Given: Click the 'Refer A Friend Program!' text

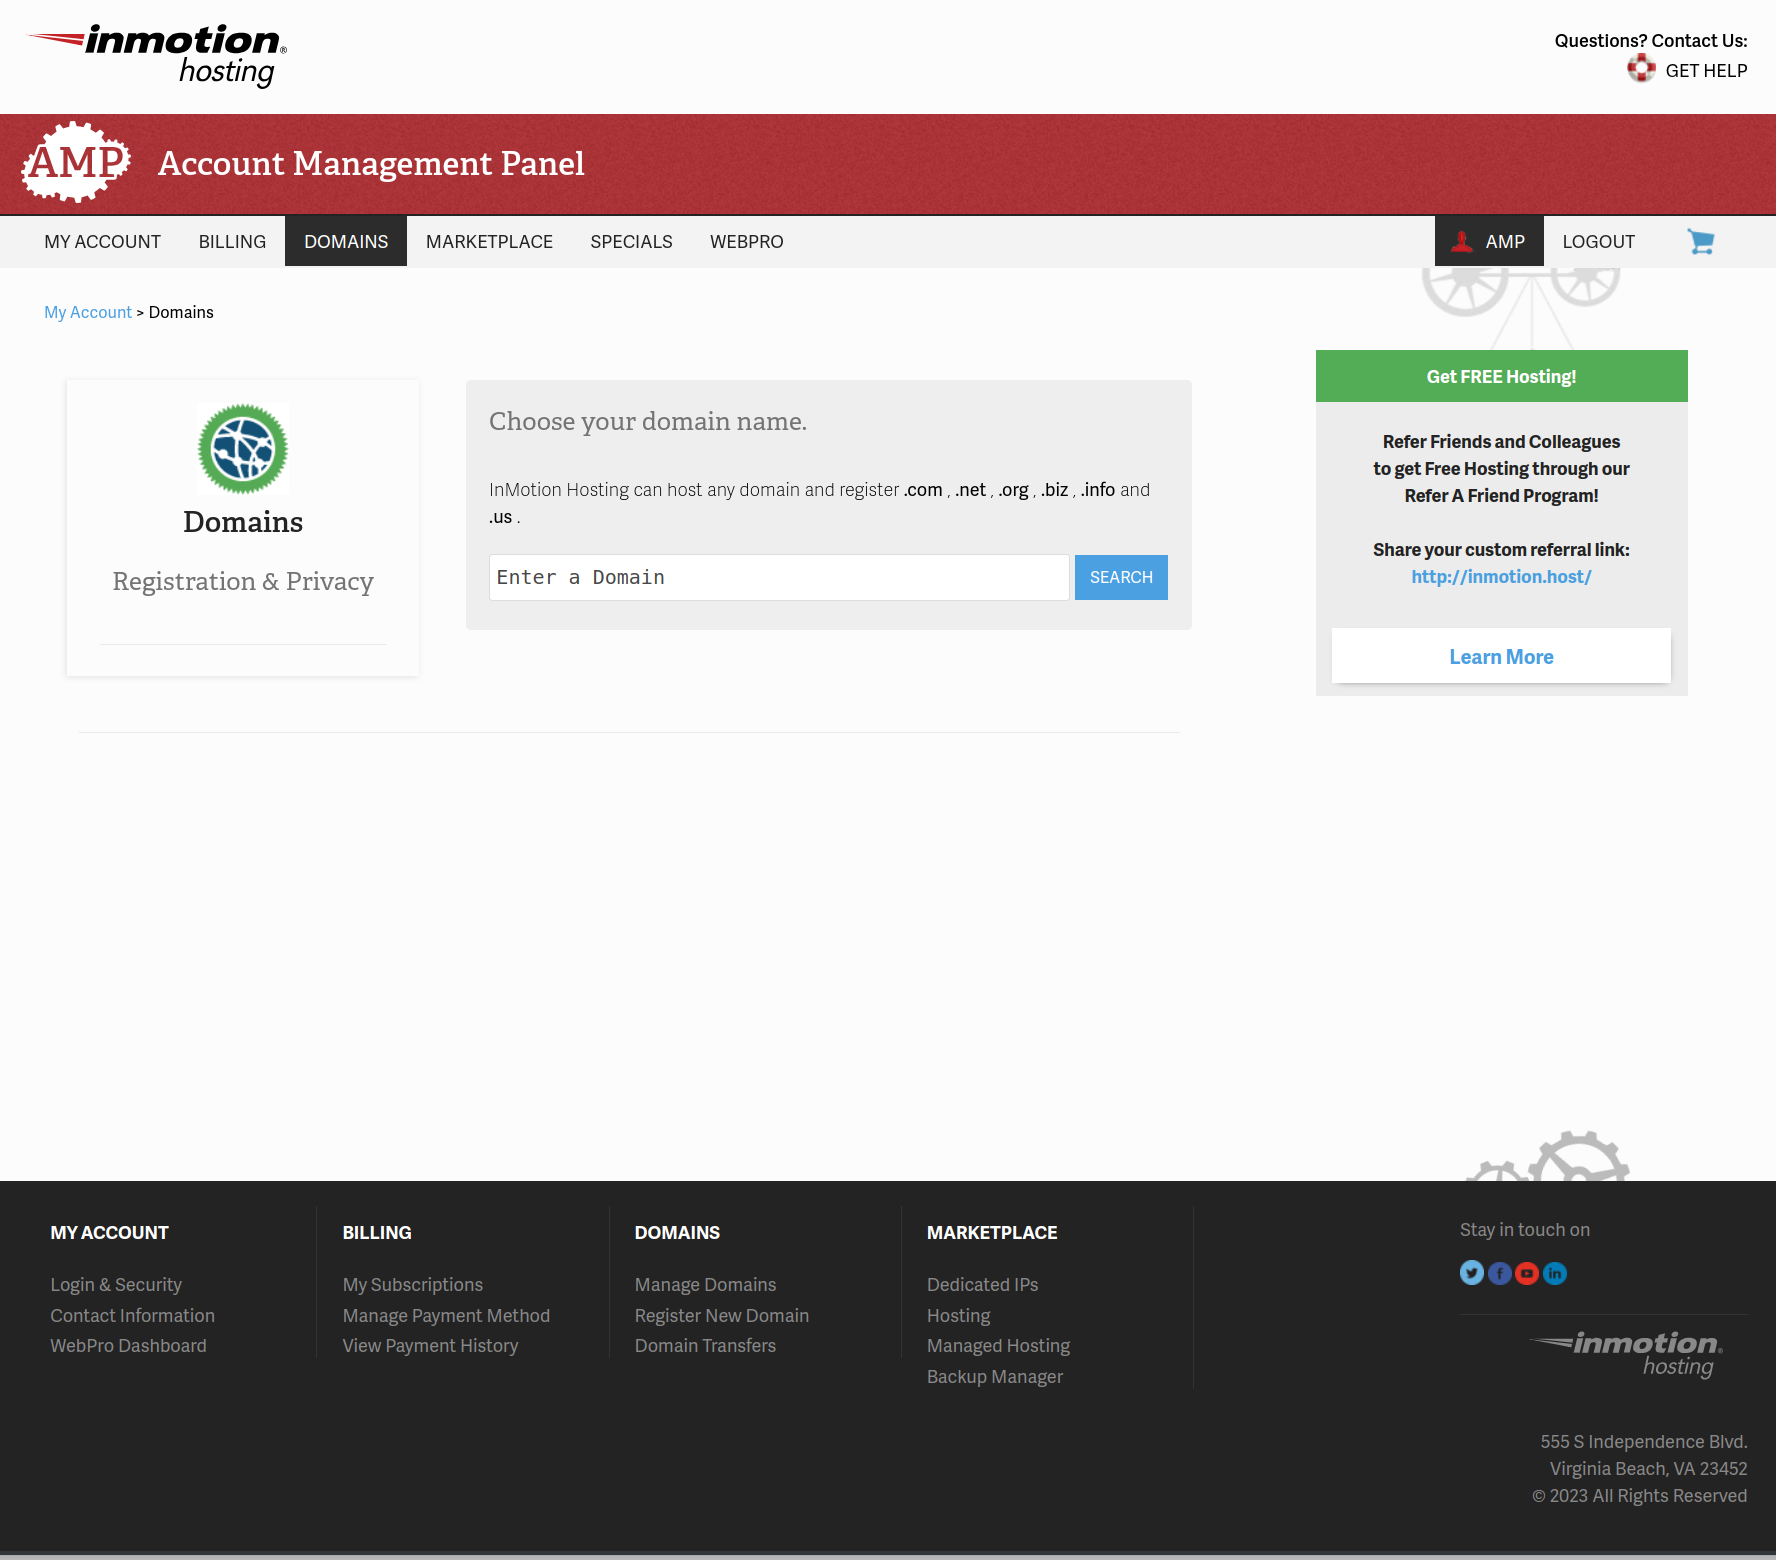Looking at the screenshot, I should tap(1501, 496).
